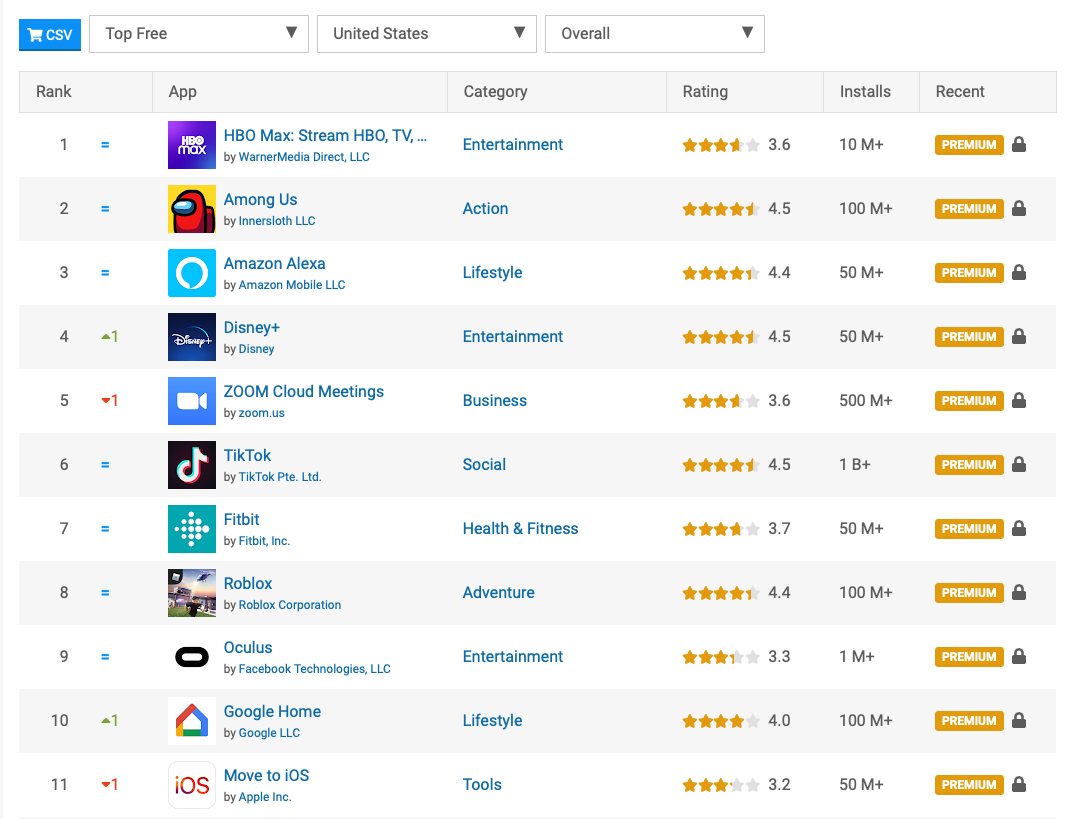Image resolution: width=1072 pixels, height=819 pixels.
Task: Open the Overall category dropdown
Action: tap(654, 33)
